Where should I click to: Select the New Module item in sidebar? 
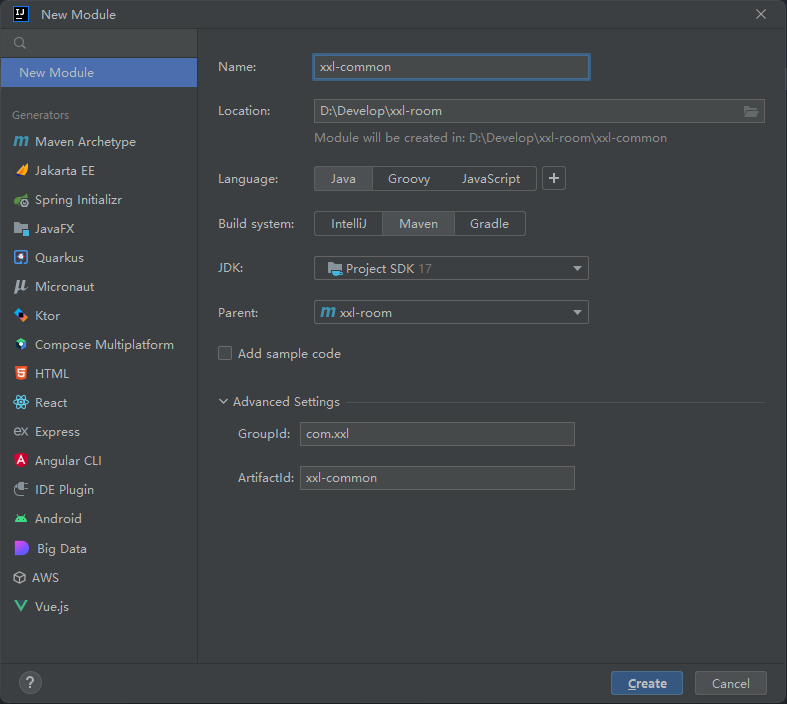99,72
